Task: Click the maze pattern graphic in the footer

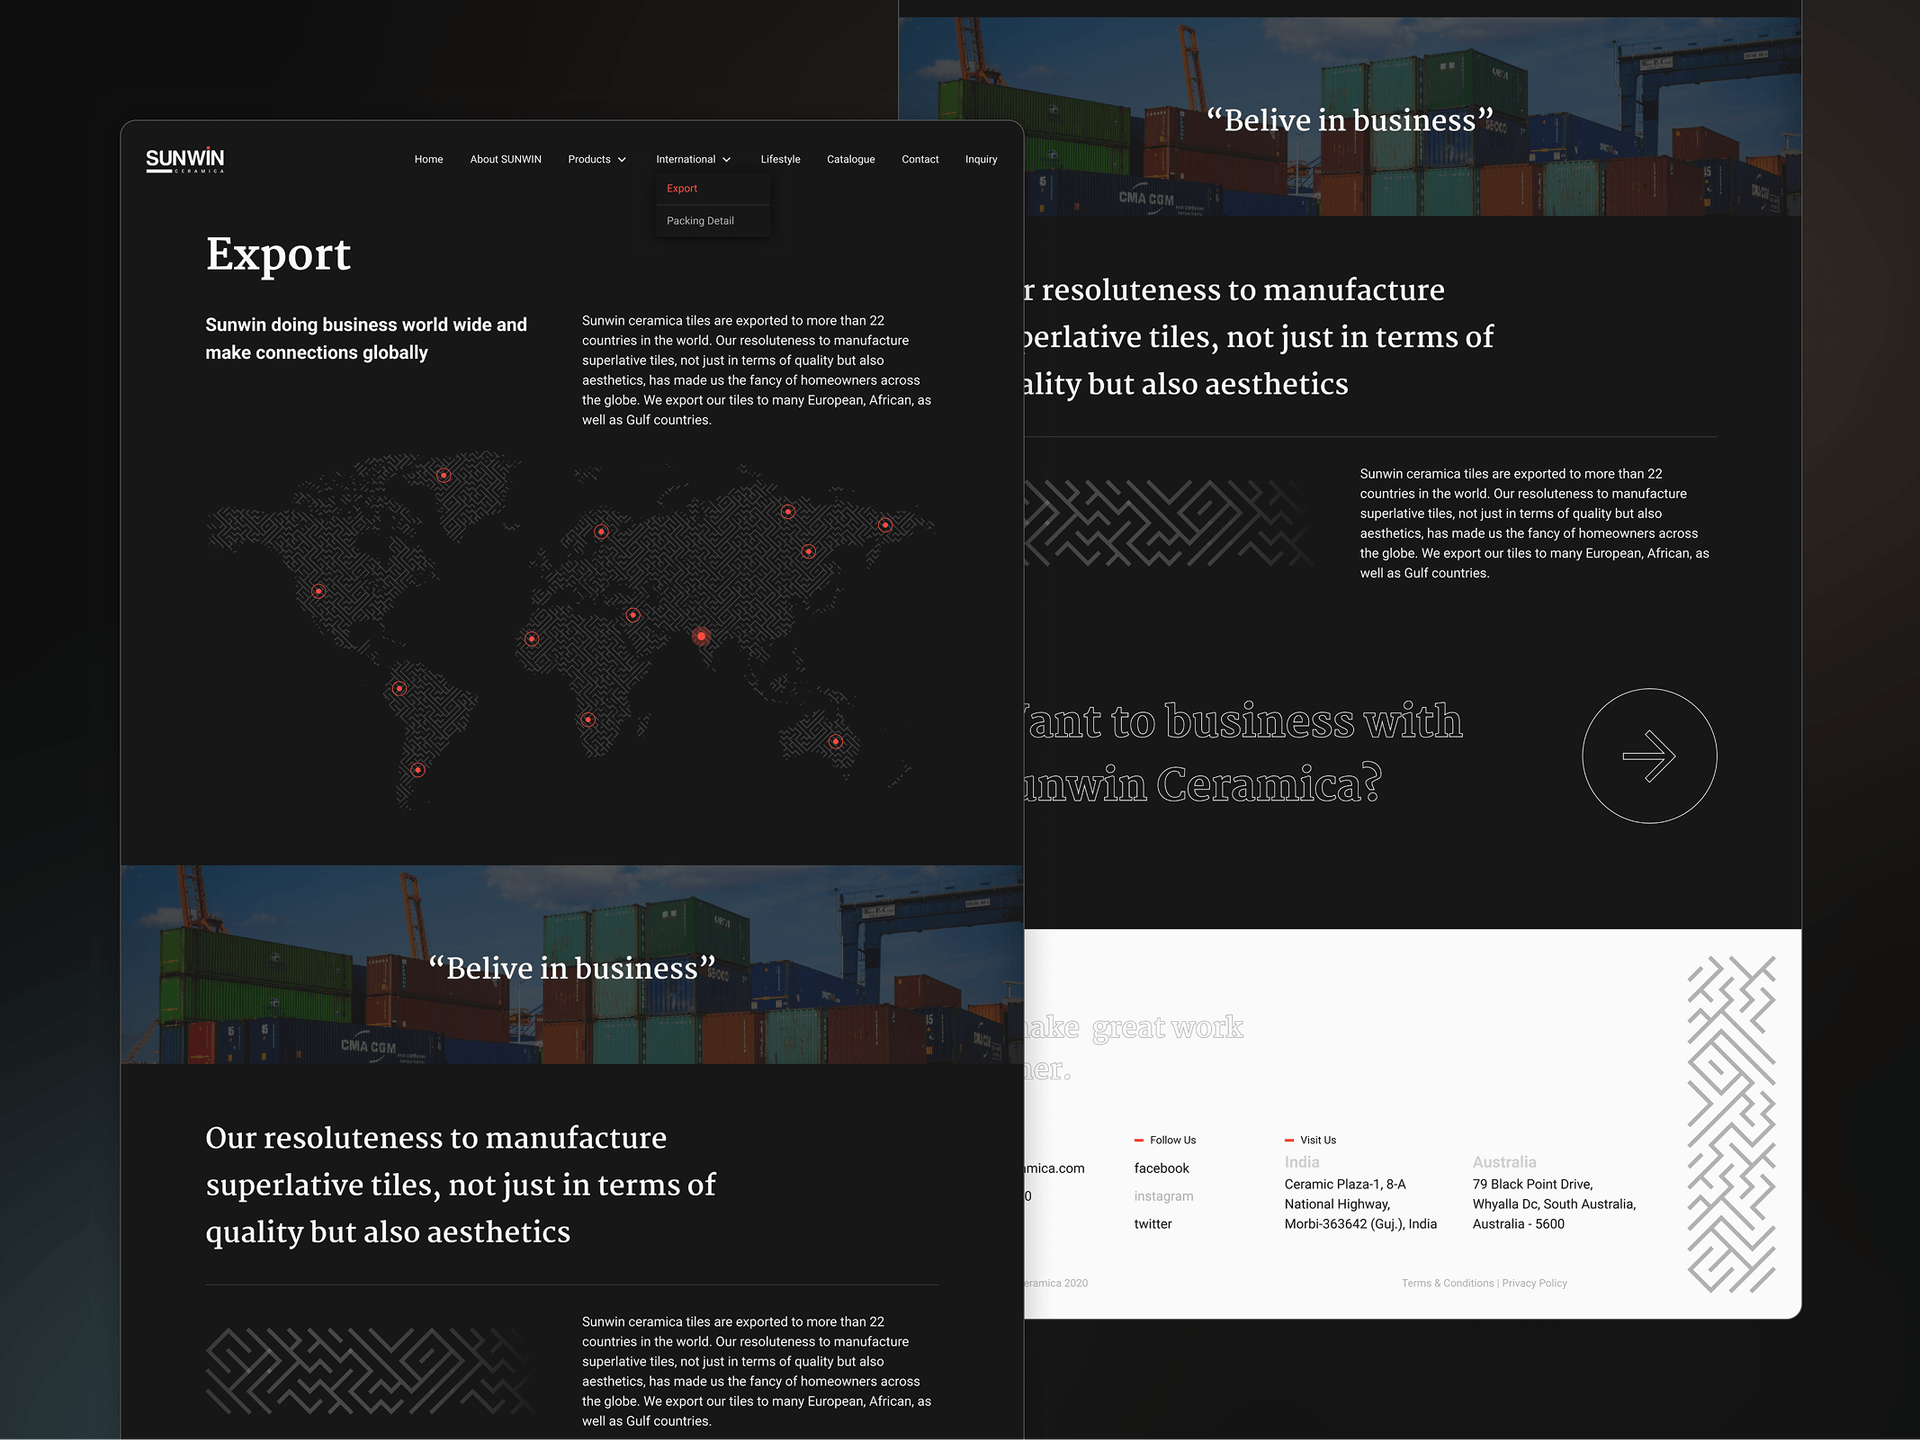Action: click(x=1731, y=1124)
